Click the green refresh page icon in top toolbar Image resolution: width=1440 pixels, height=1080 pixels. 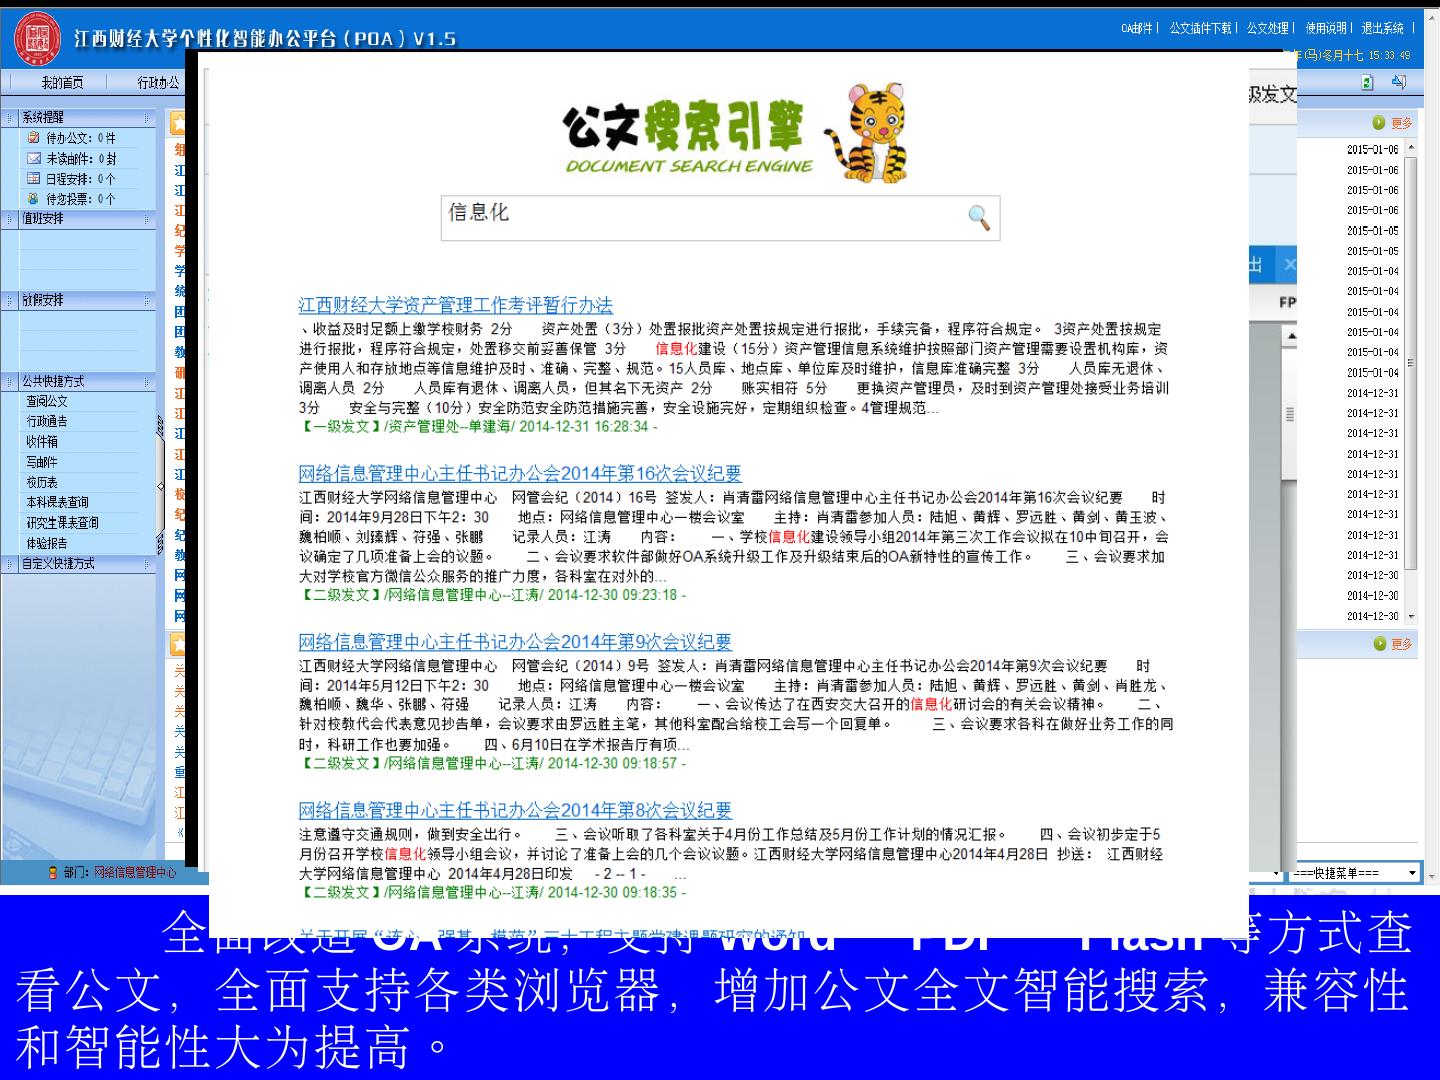click(1368, 82)
